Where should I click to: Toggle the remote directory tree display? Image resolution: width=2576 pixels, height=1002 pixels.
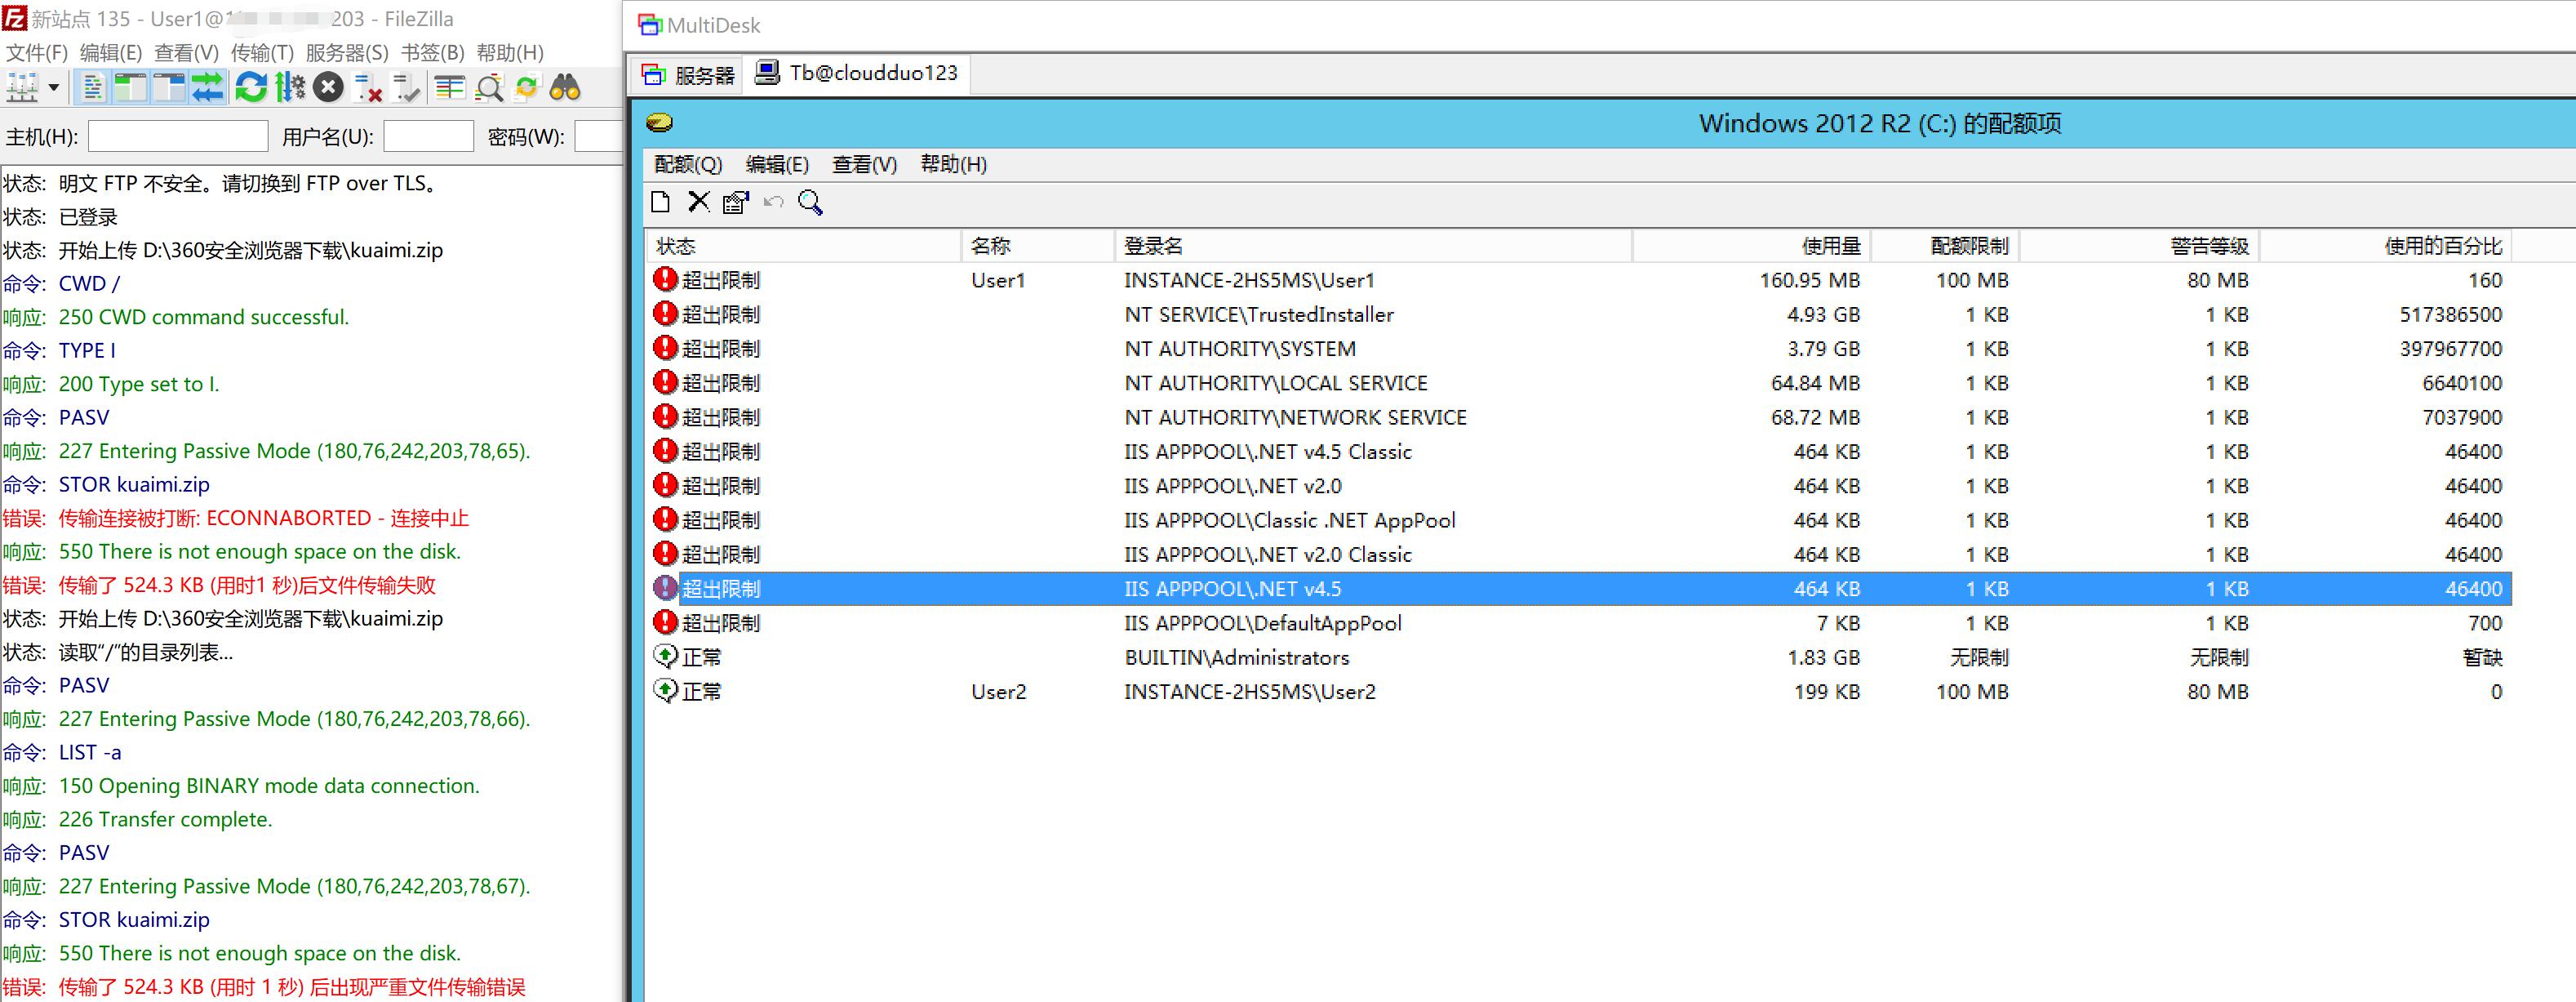point(169,88)
